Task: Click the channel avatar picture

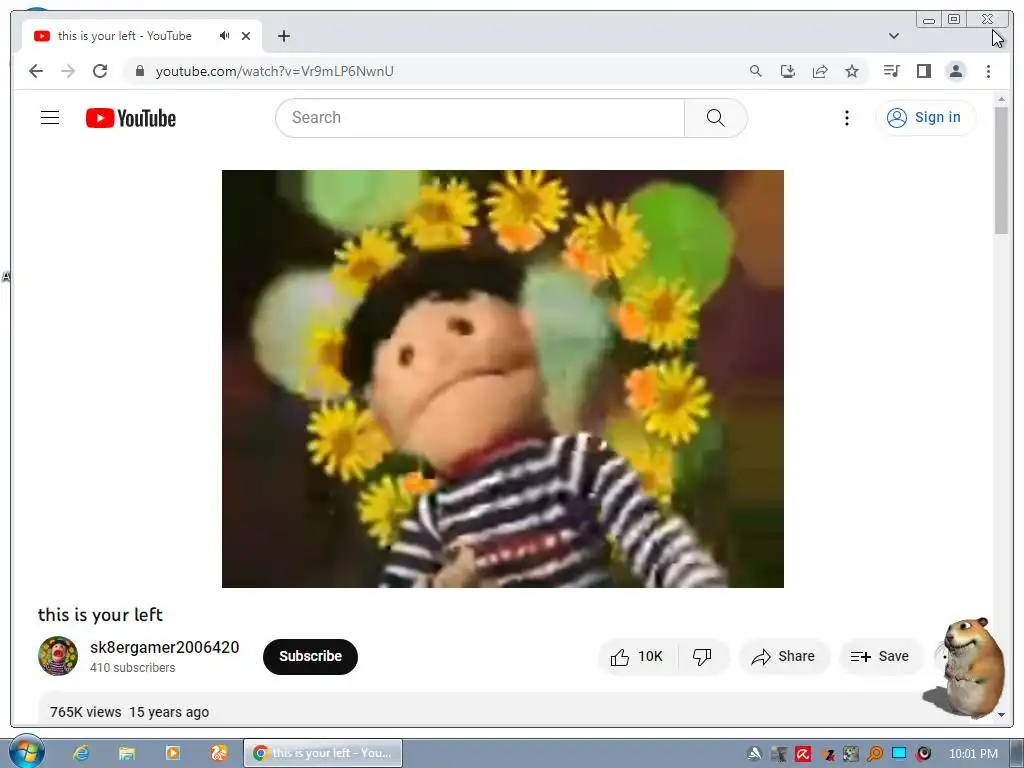Action: coord(57,656)
